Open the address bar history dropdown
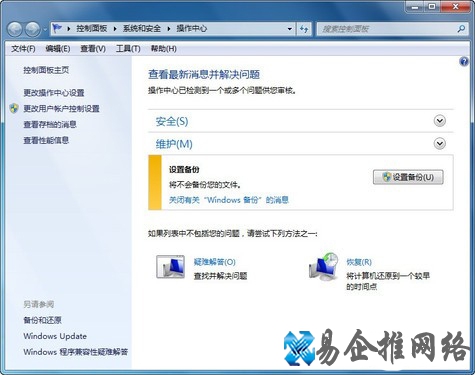The height and width of the screenshot is (375, 475). coord(289,29)
